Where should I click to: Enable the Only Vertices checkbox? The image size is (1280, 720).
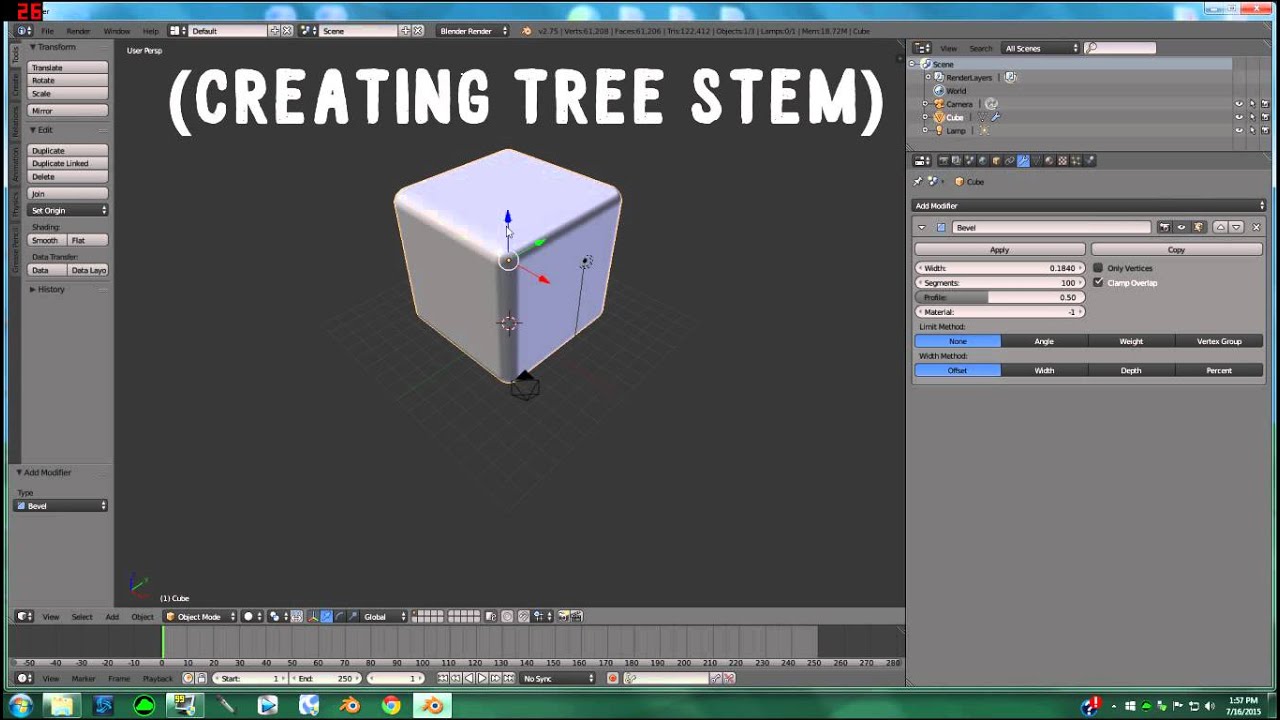[x=1098, y=268]
